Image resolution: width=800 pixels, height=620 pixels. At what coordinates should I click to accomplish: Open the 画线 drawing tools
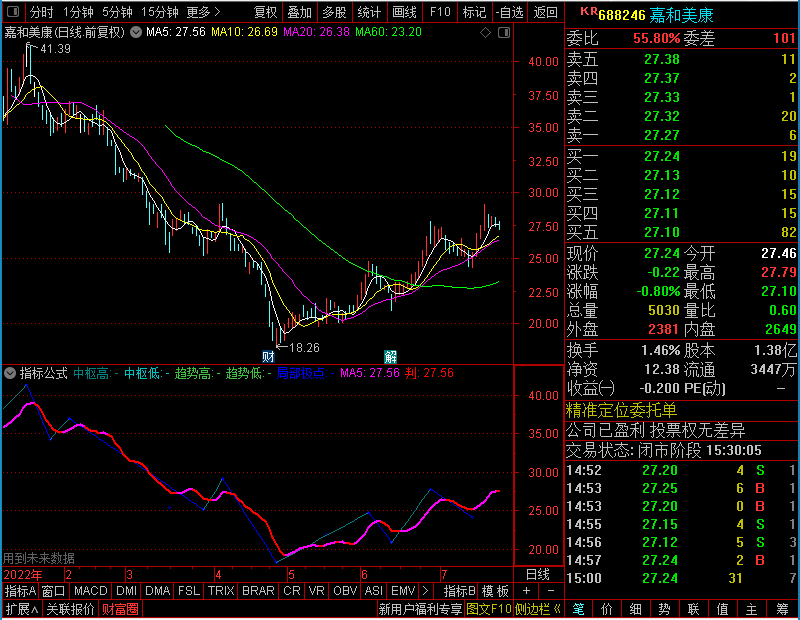coord(405,12)
